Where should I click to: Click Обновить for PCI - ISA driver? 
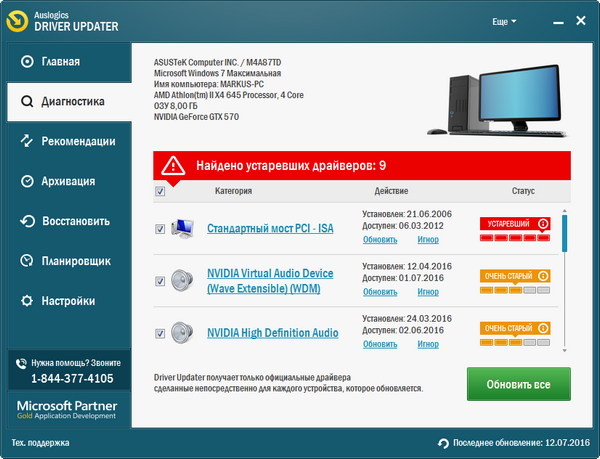(x=380, y=239)
